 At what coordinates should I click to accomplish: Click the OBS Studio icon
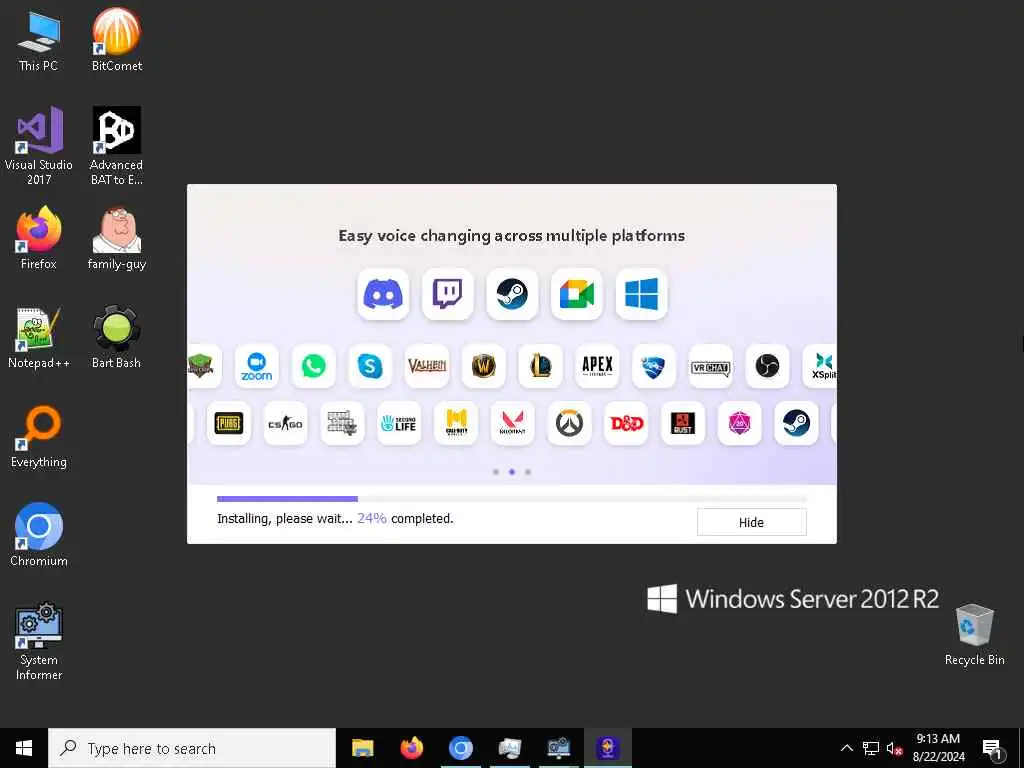(767, 366)
